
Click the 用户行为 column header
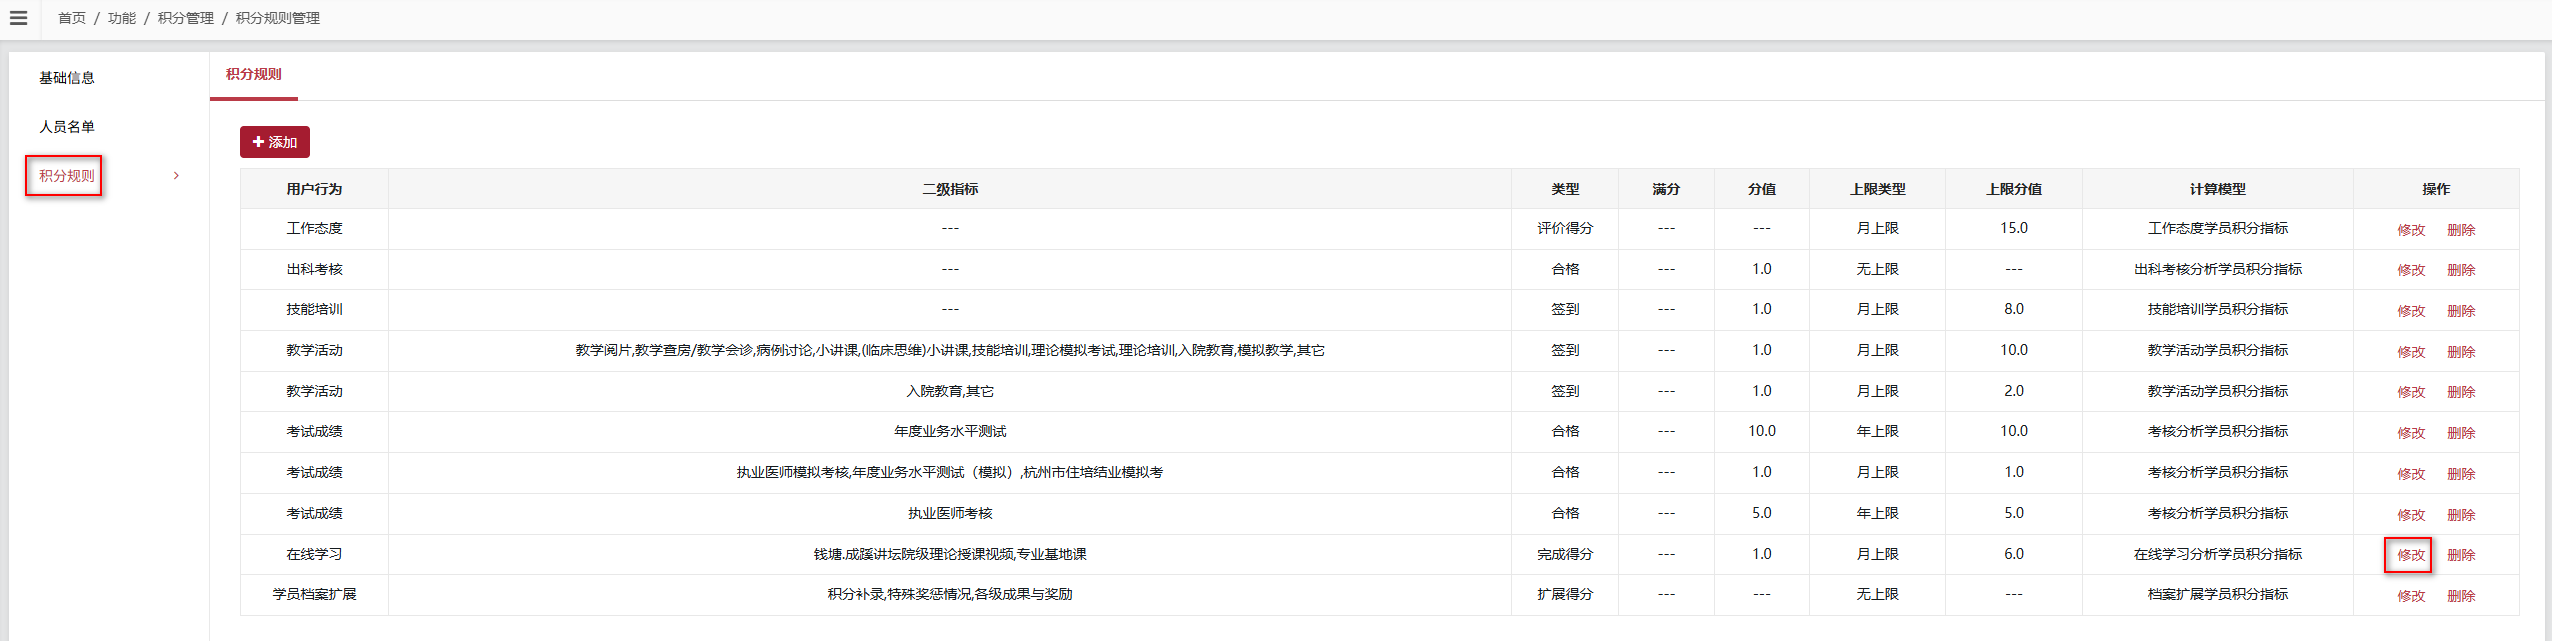click(314, 189)
